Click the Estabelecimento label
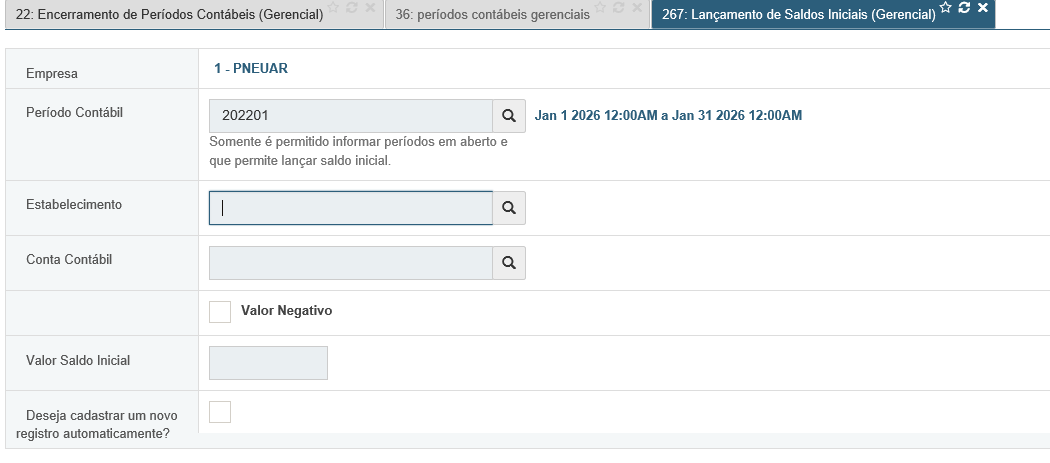 (x=74, y=204)
